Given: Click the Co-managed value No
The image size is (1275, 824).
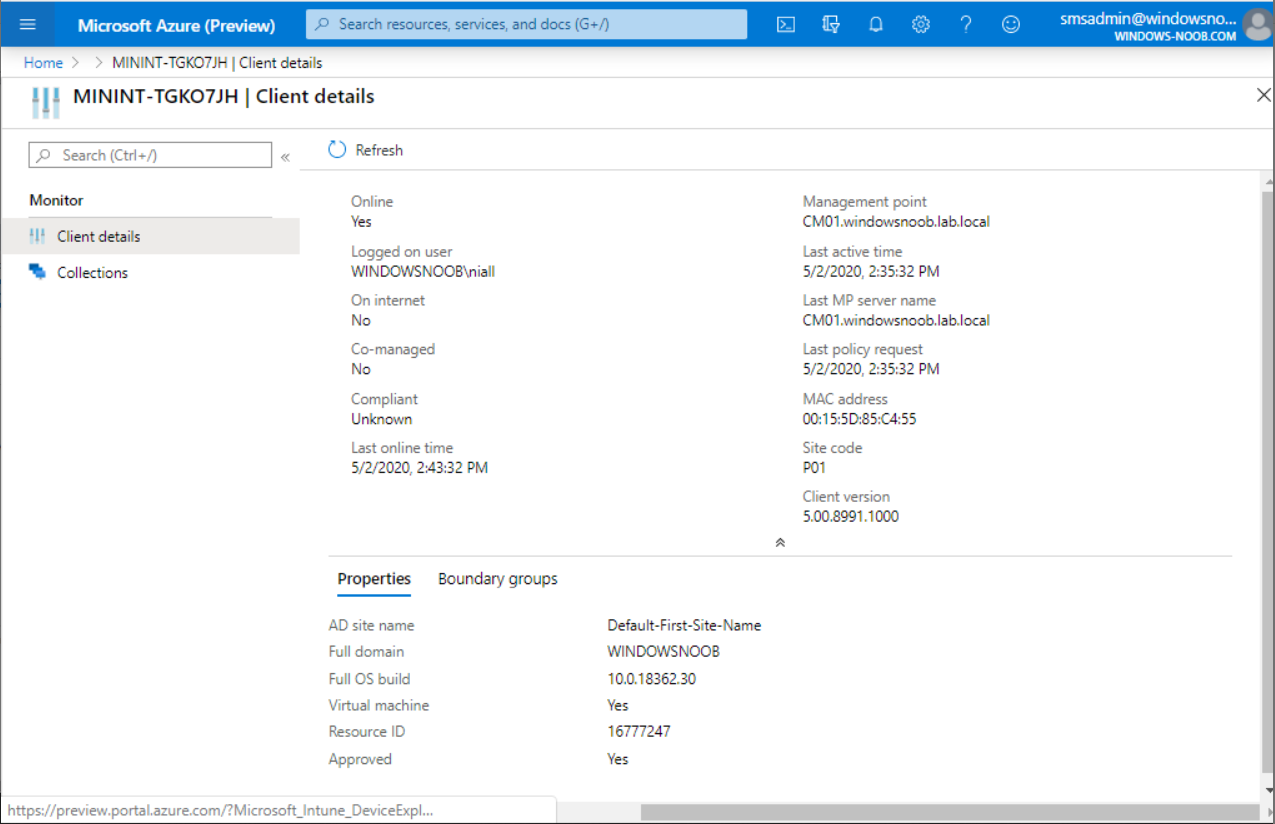Looking at the screenshot, I should pos(361,369).
